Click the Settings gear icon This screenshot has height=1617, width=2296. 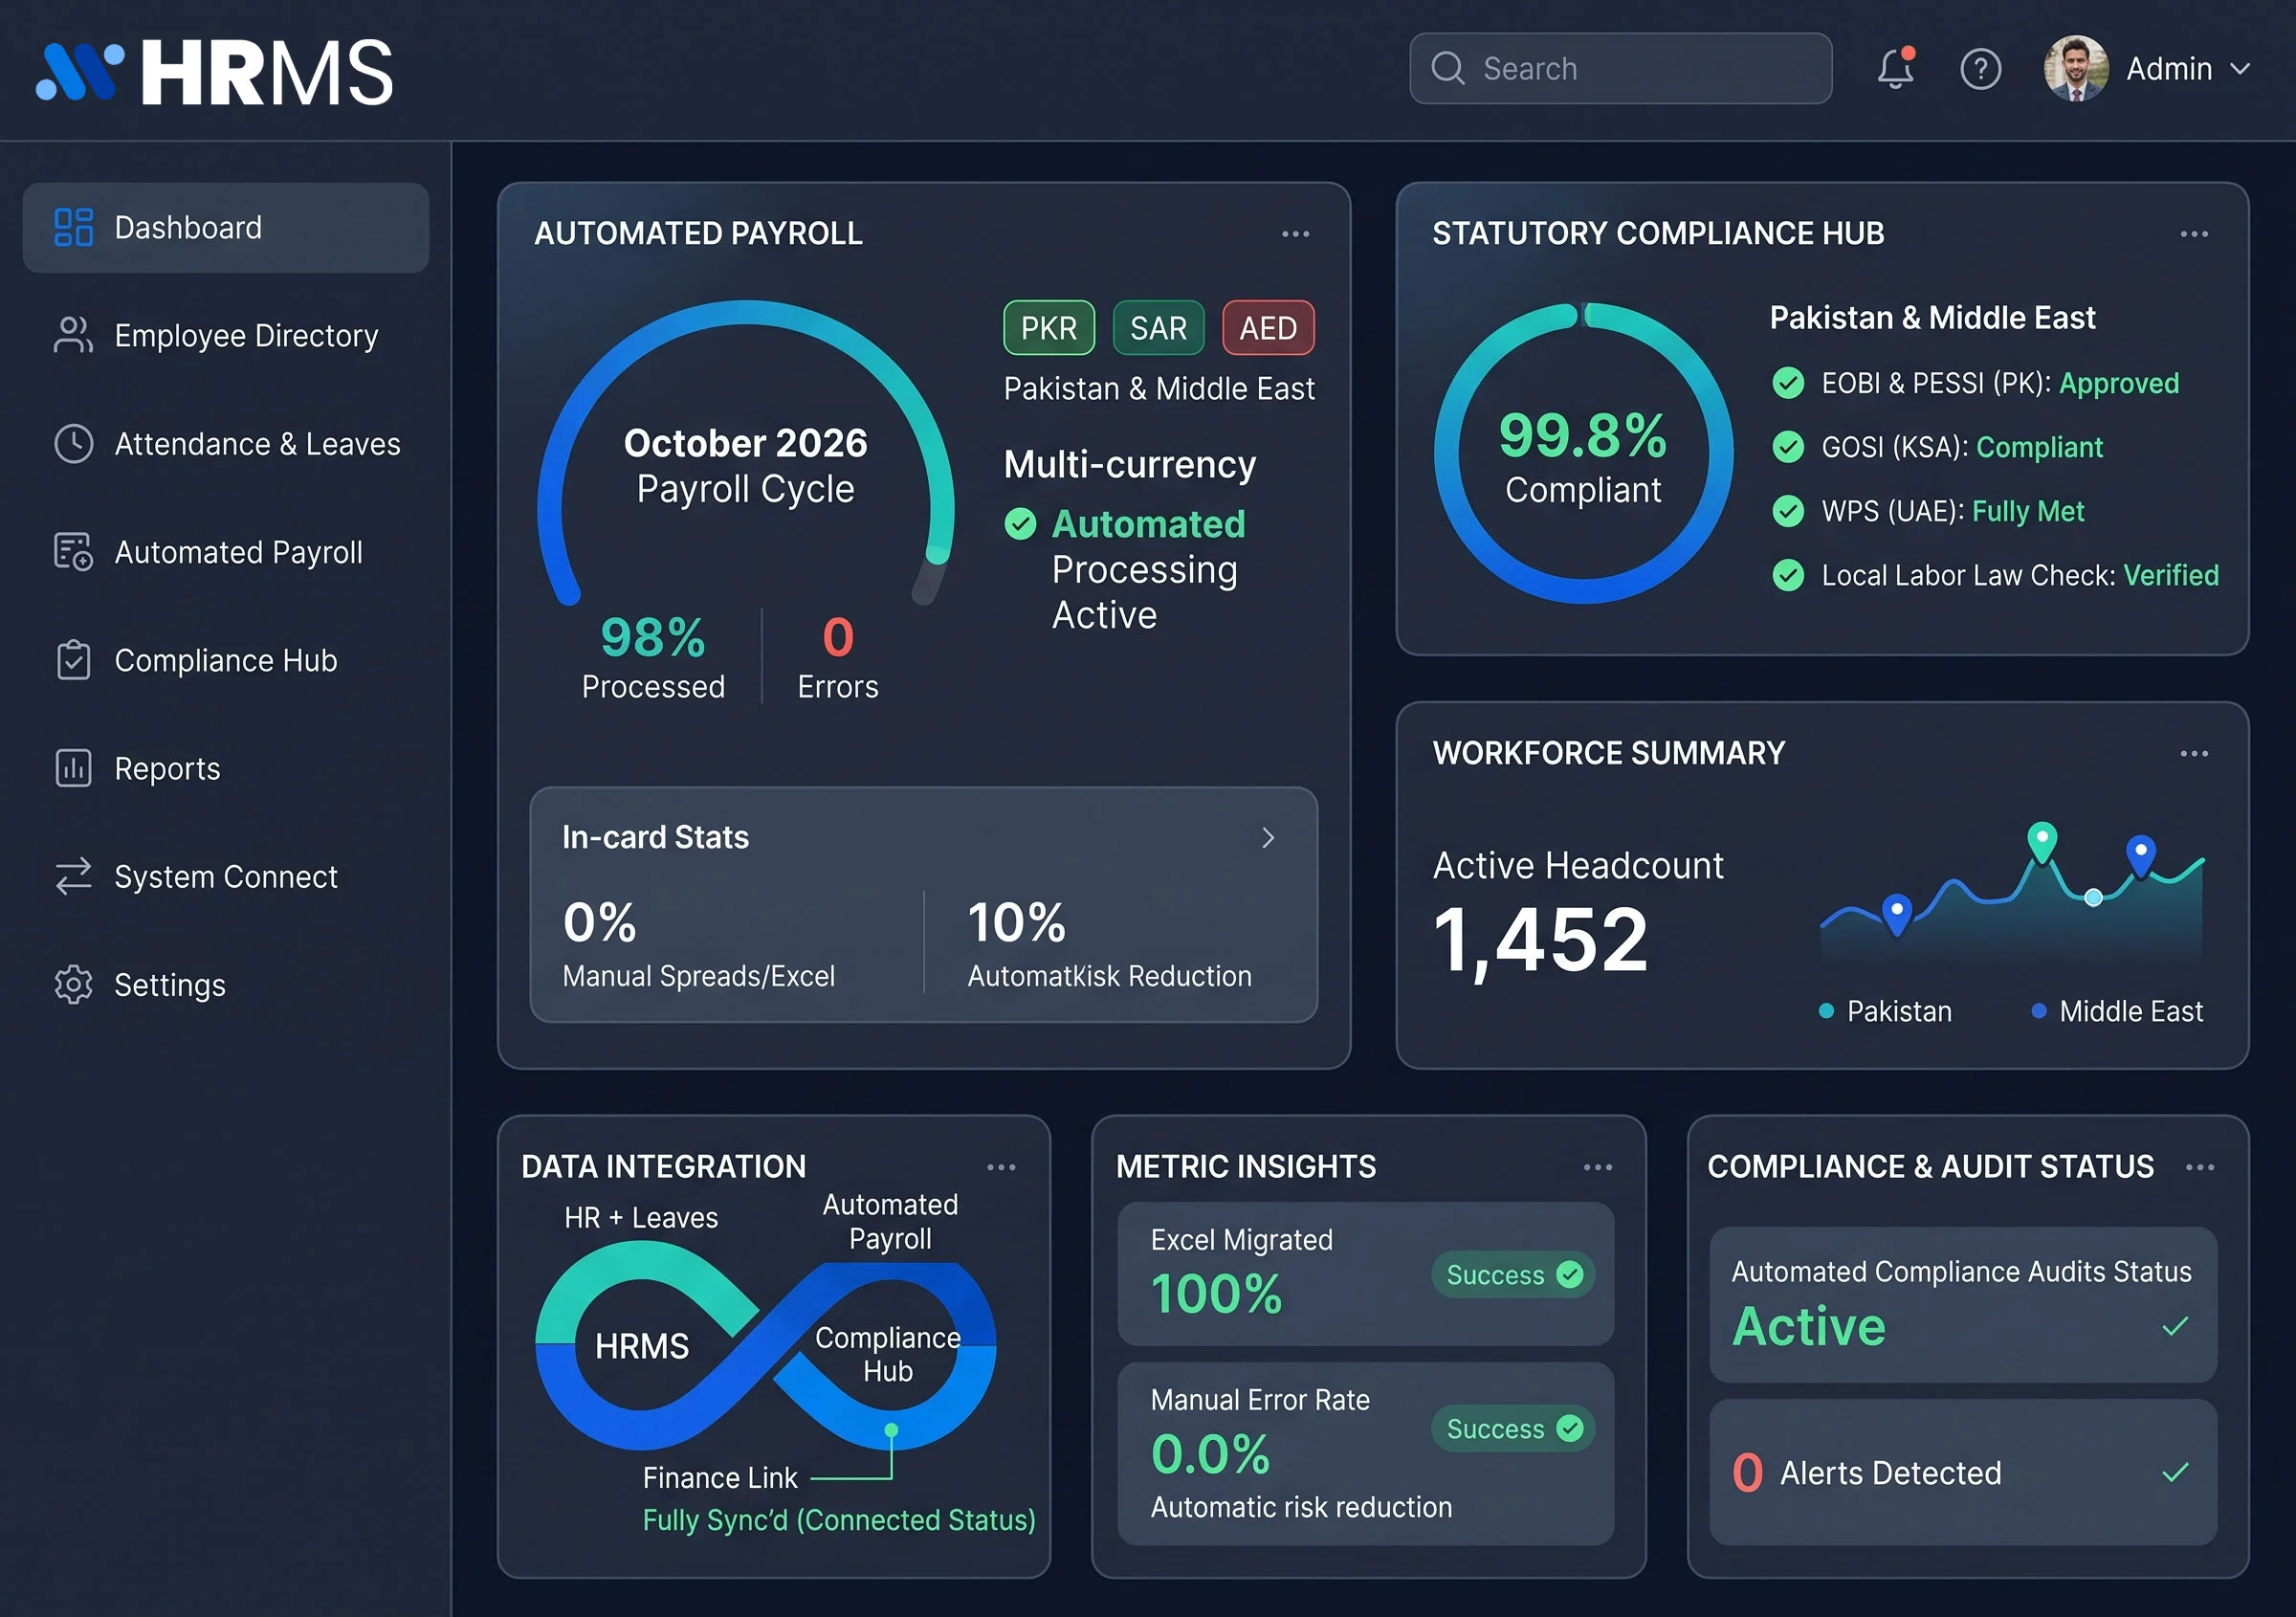pyautogui.click(x=73, y=985)
